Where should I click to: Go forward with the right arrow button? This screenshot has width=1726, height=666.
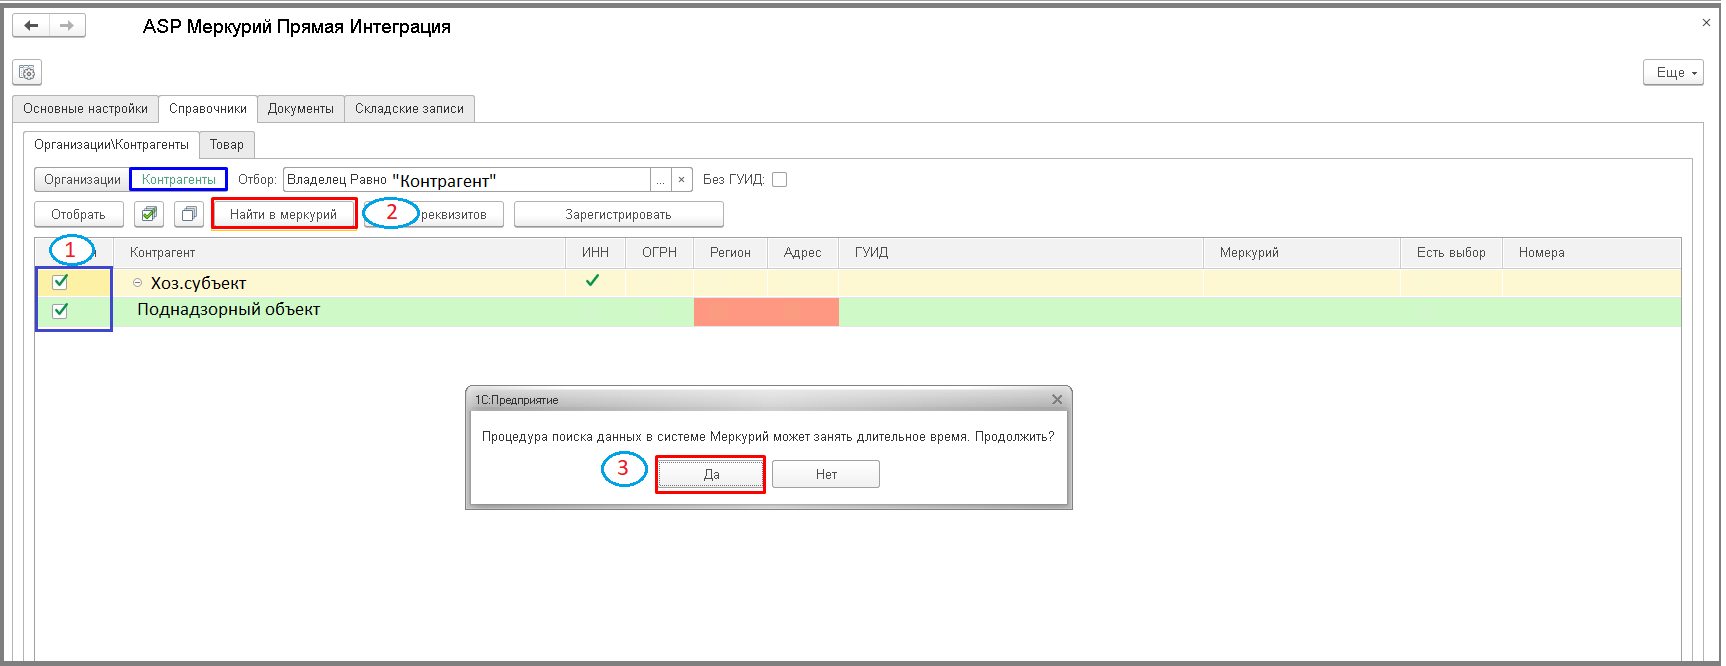click(x=67, y=25)
